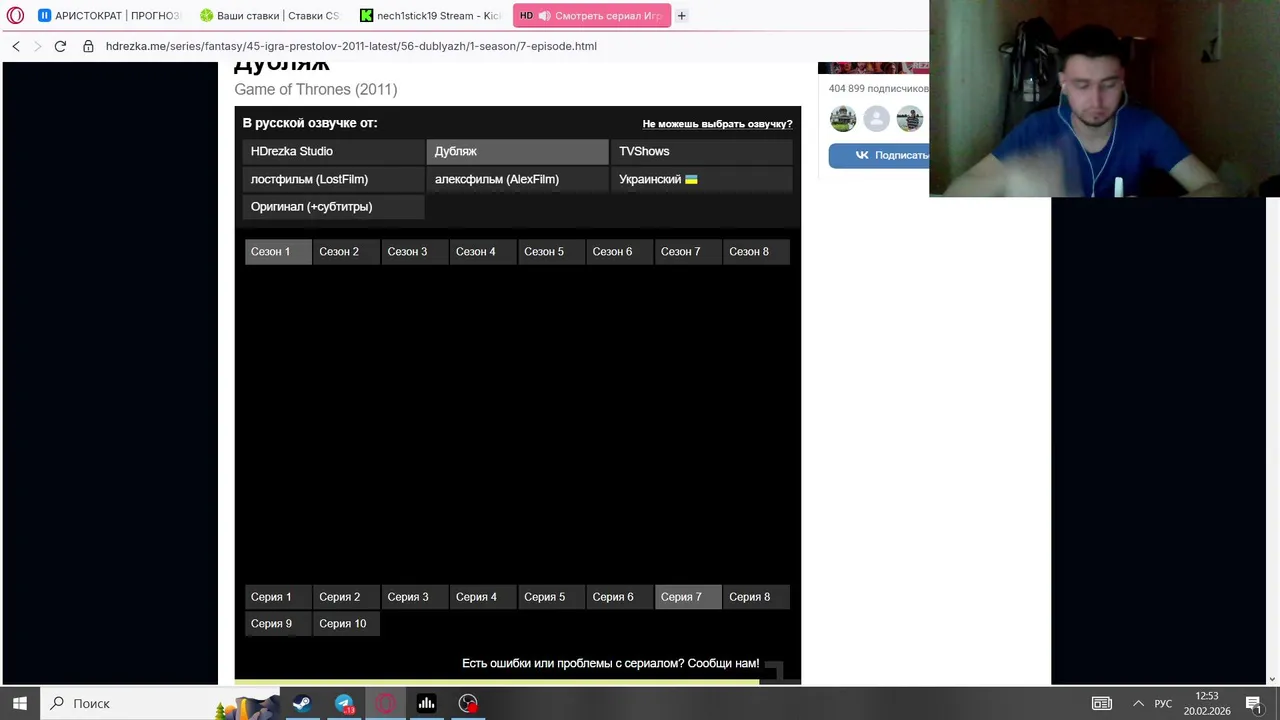Viewport: 1280px width, 720px height.
Task: Open third VK subscriber avatar
Action: pos(909,119)
